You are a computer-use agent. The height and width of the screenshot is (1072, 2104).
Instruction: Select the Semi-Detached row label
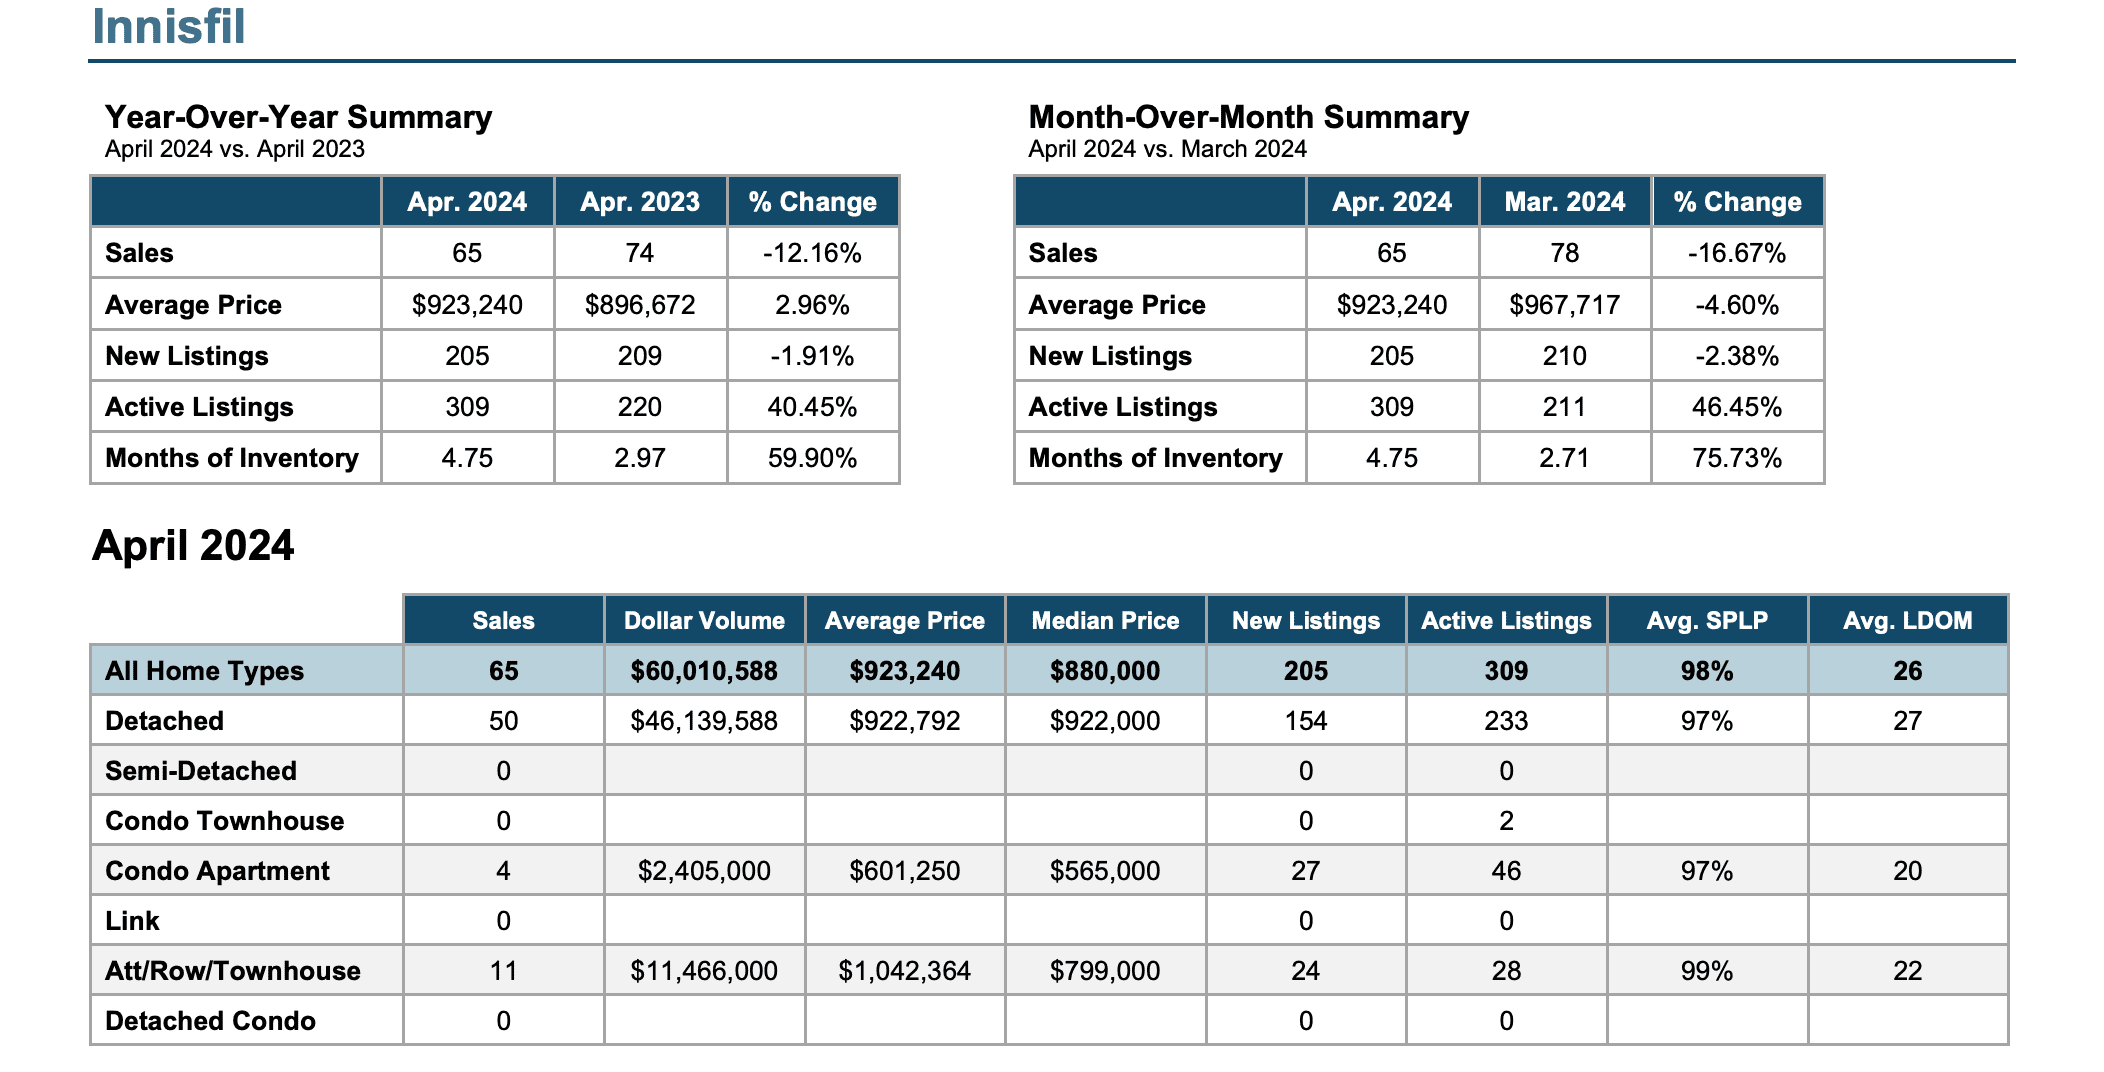point(201,771)
